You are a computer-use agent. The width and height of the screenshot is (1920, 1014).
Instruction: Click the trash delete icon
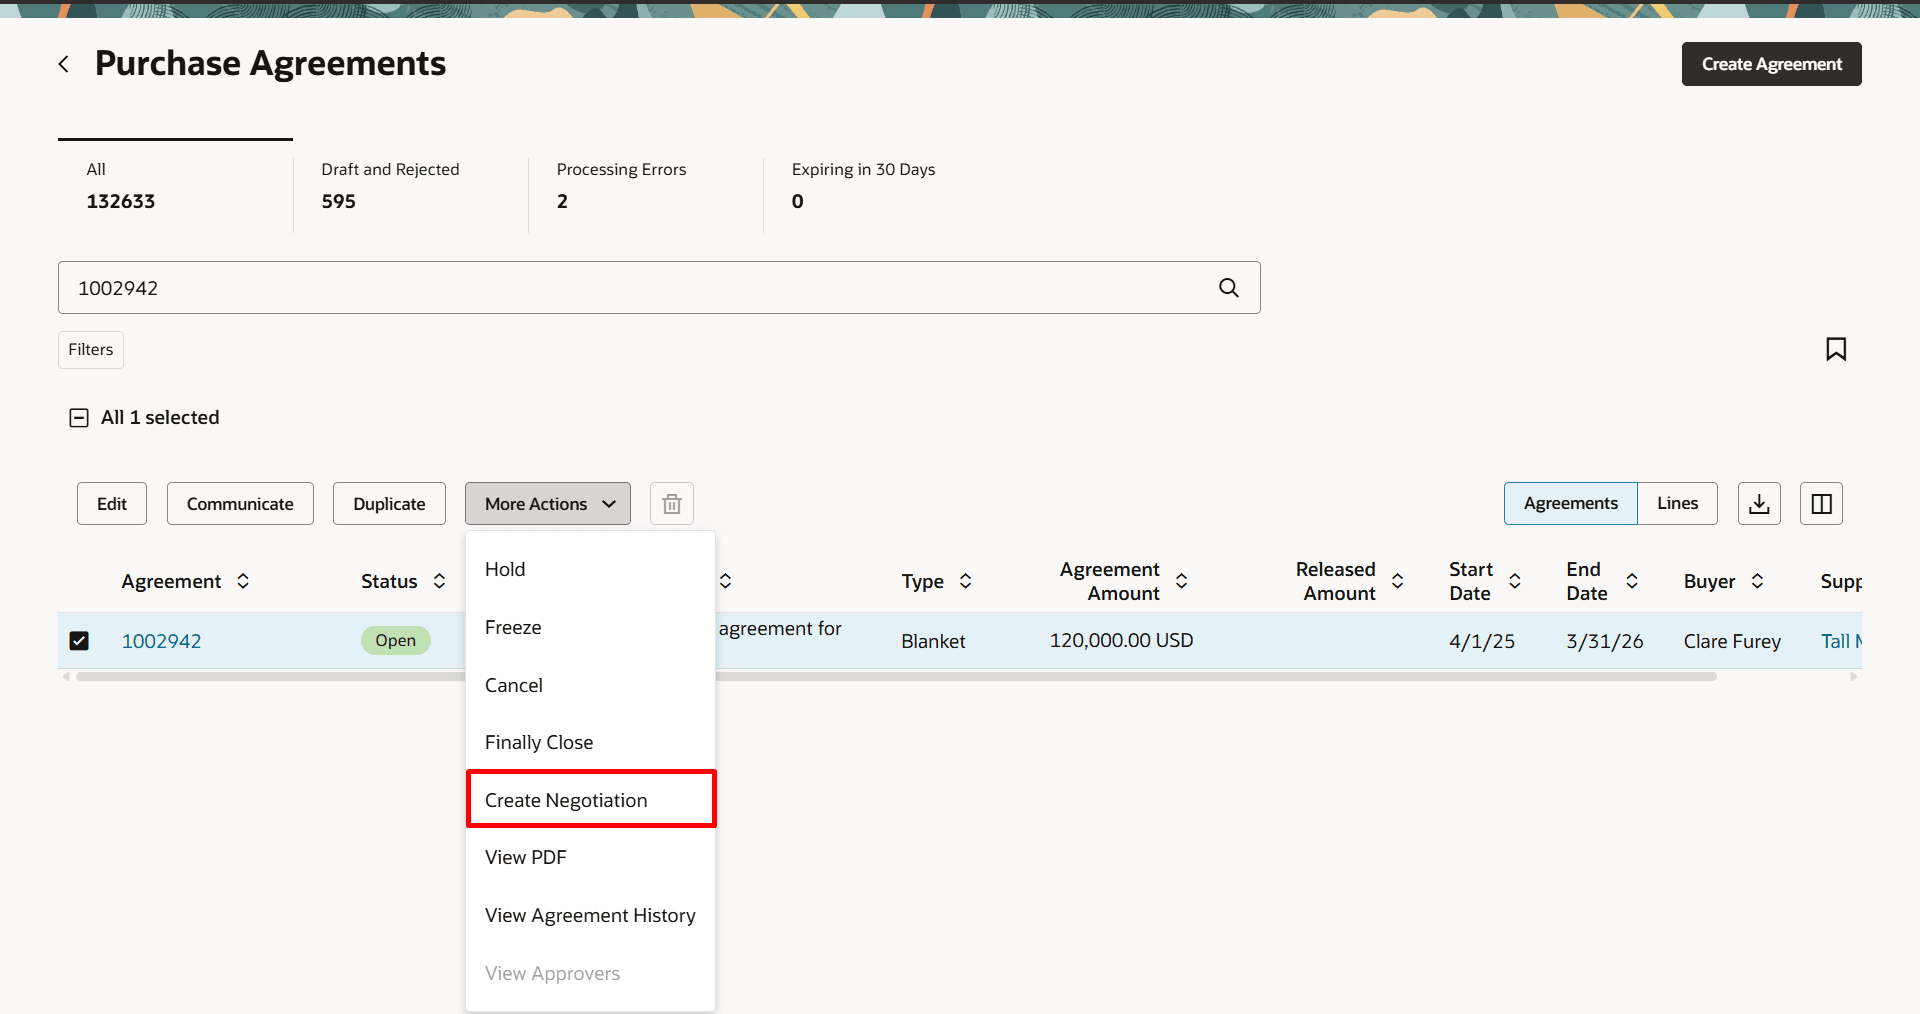(671, 503)
